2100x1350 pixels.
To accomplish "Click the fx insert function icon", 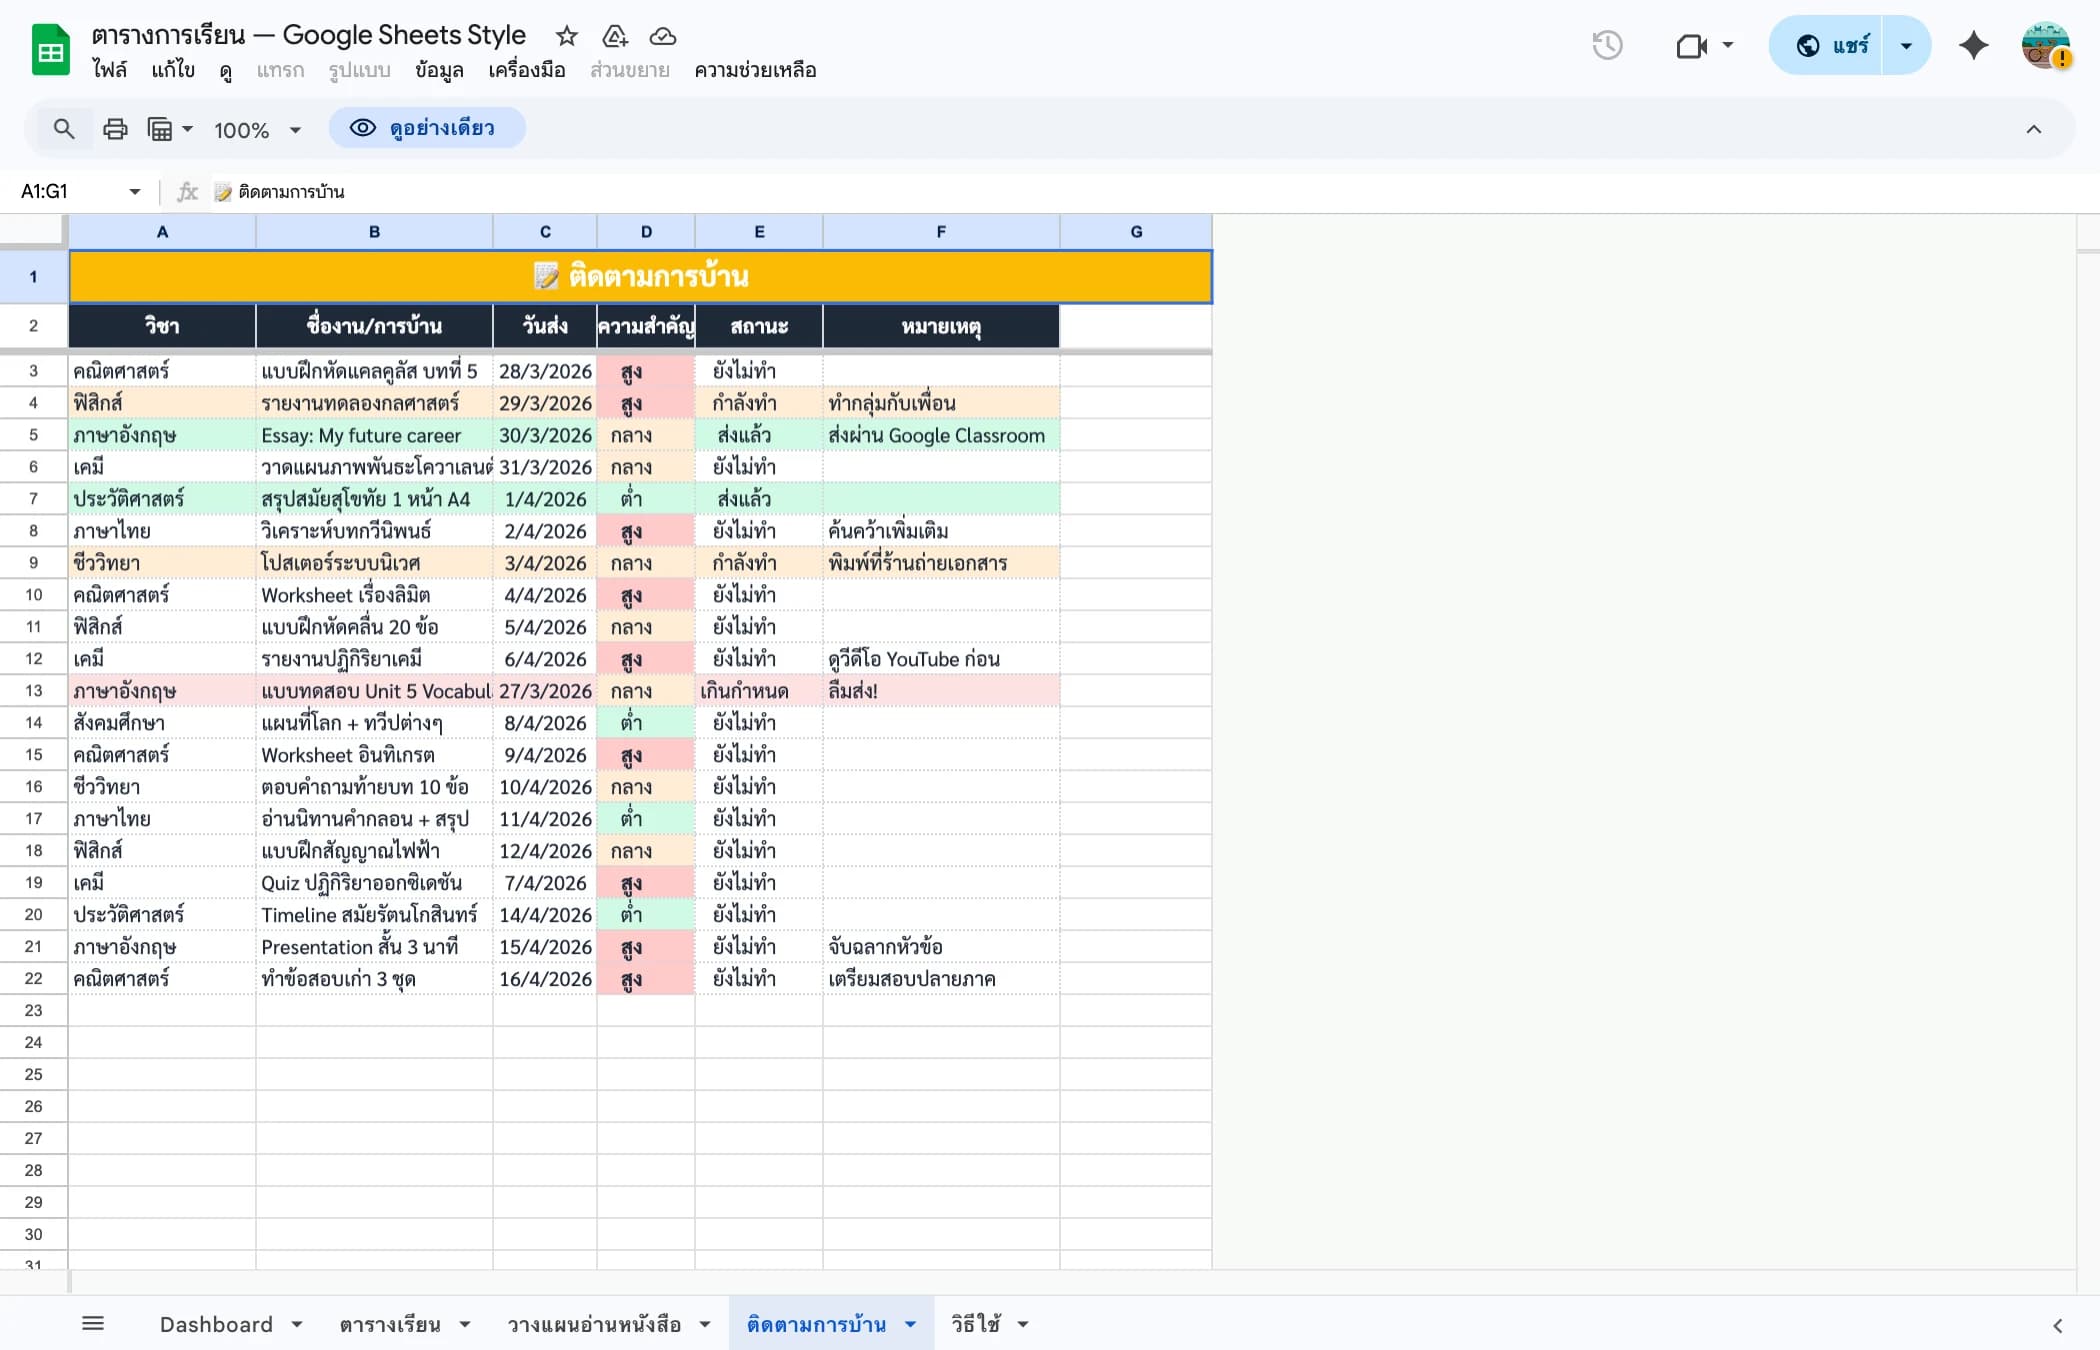I will tap(186, 191).
